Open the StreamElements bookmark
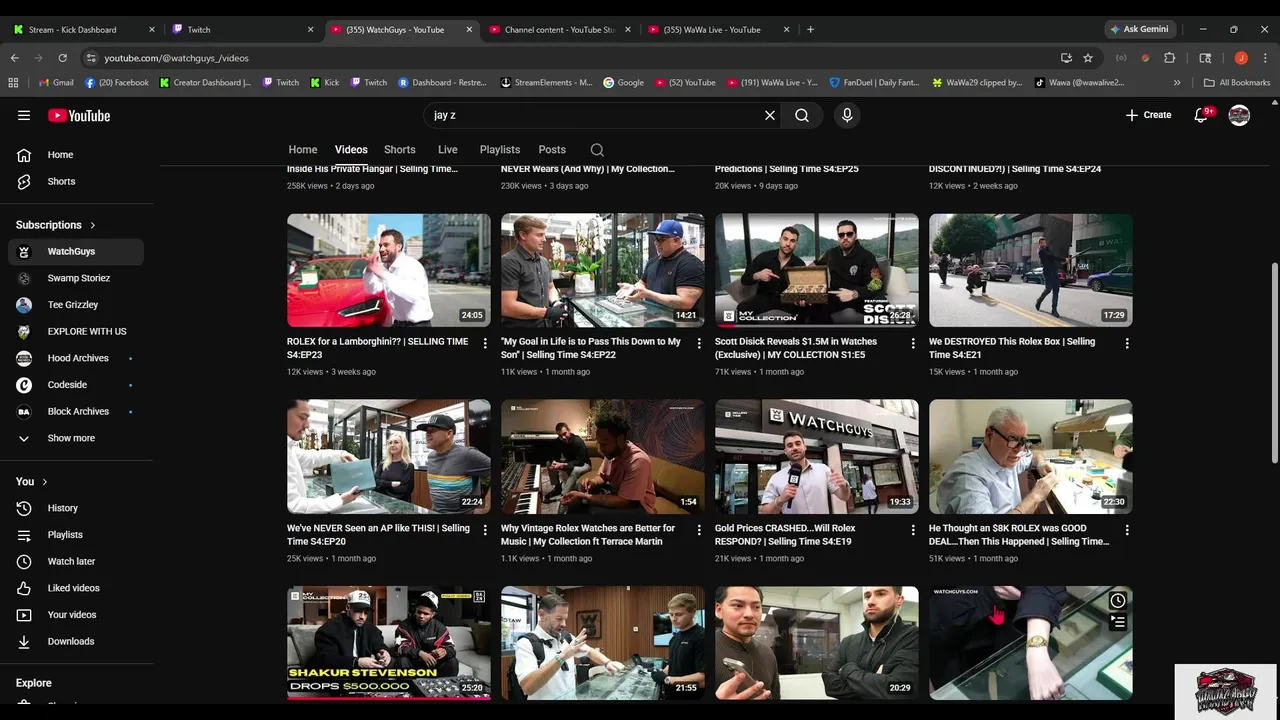Screen dimensions: 1280x720 (547, 82)
